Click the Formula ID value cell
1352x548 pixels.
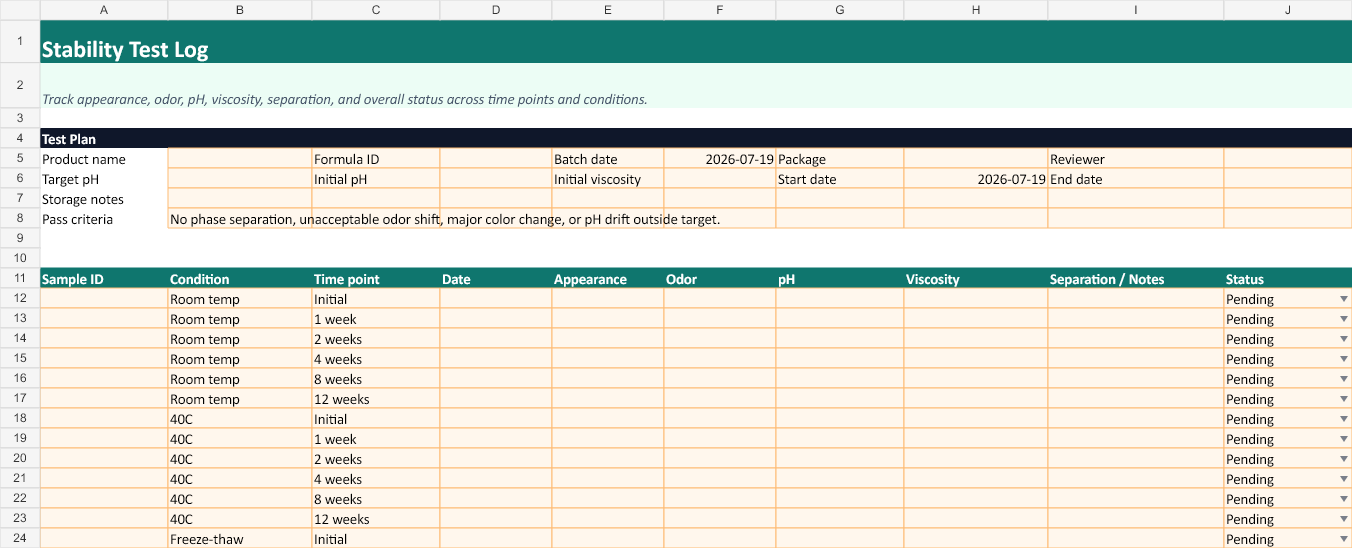pyautogui.click(x=496, y=159)
